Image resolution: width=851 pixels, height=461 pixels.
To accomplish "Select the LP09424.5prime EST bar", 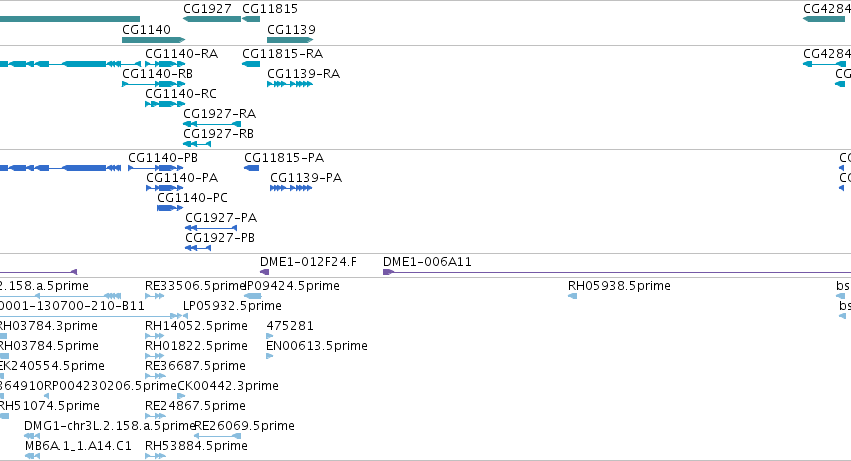I will pyautogui.click(x=252, y=296).
